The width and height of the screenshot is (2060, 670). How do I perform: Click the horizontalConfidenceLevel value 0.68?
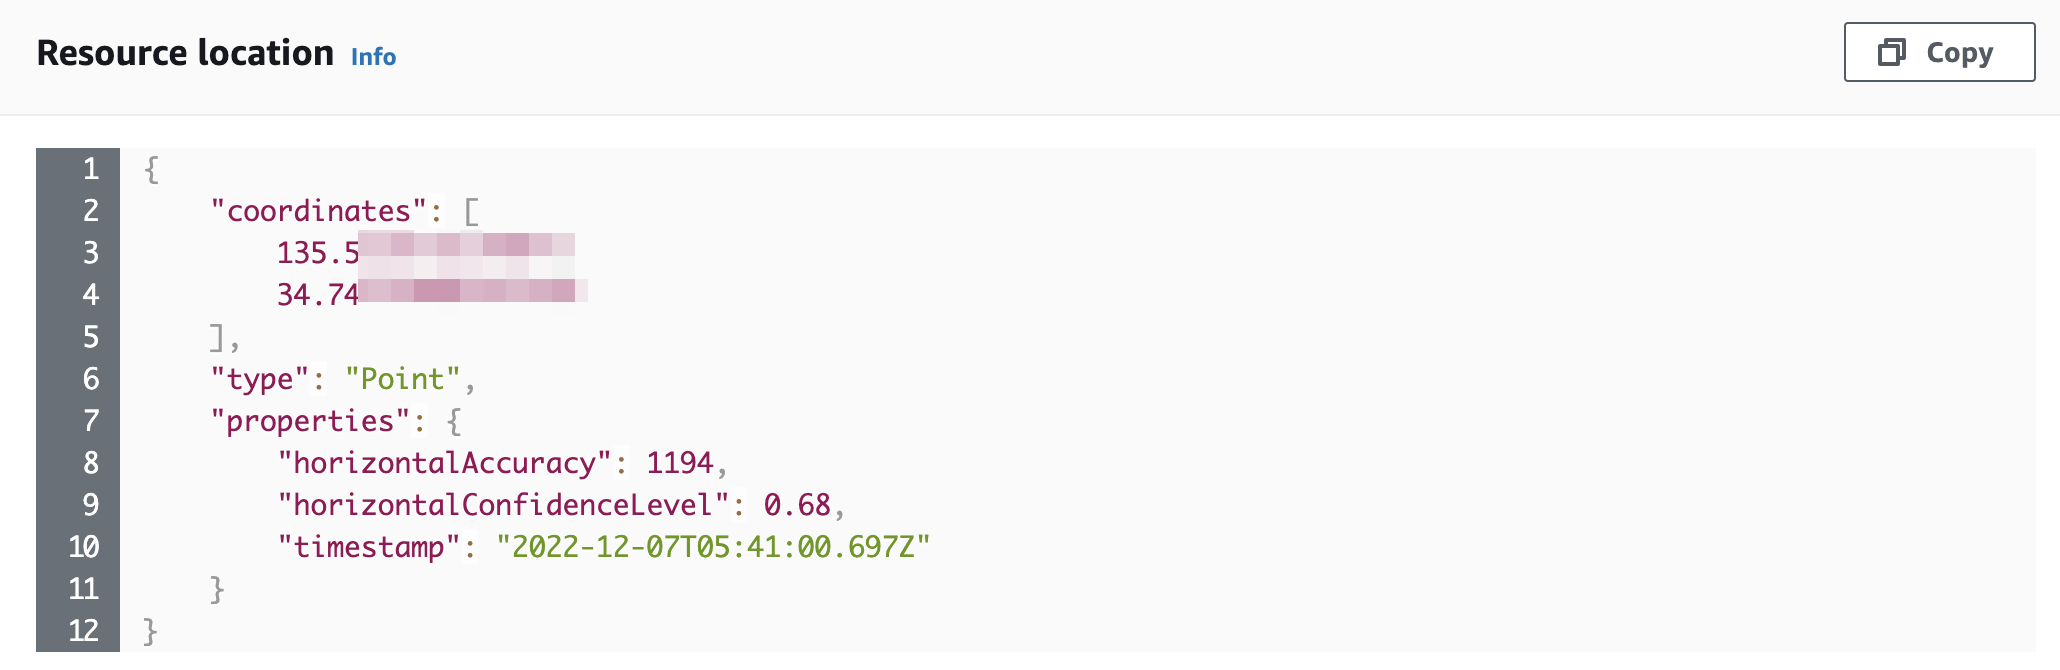click(795, 505)
